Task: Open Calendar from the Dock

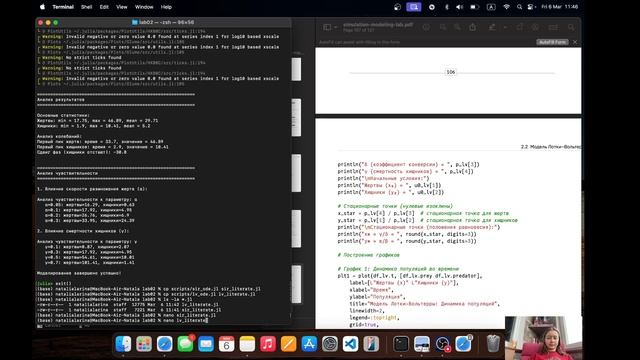Action: pos(227,344)
